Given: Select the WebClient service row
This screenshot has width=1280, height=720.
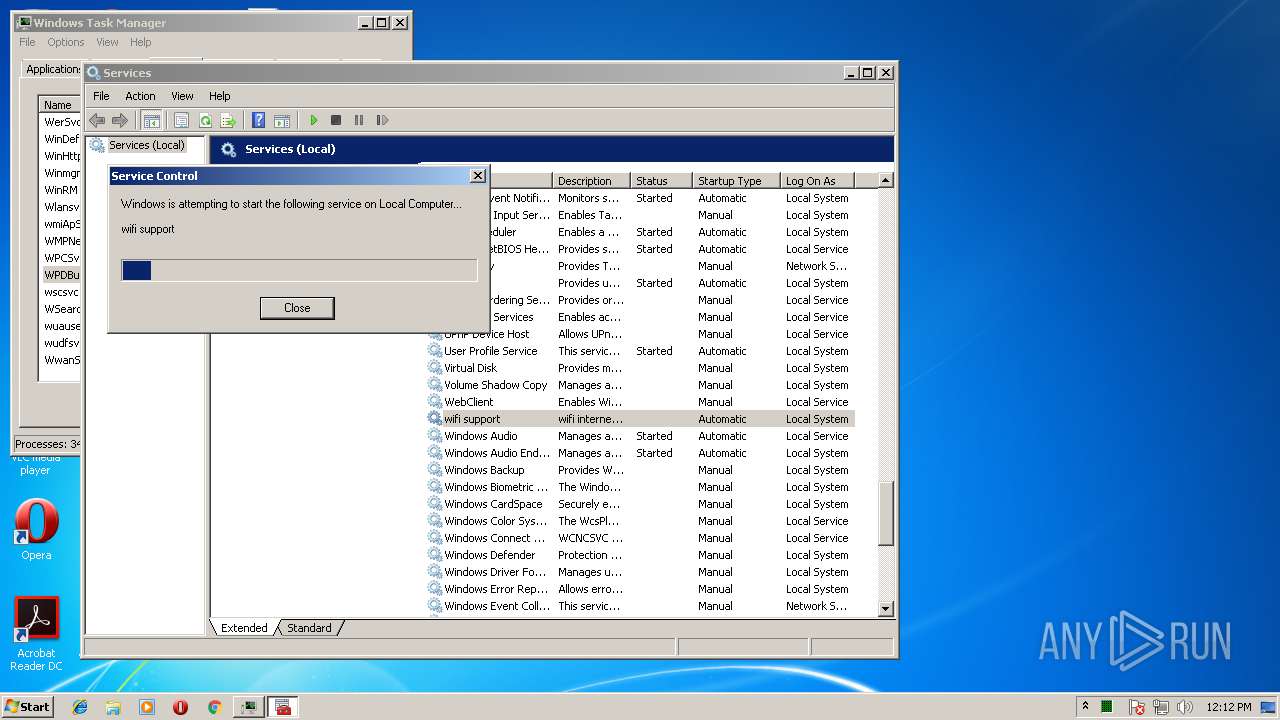Looking at the screenshot, I should (640, 402).
